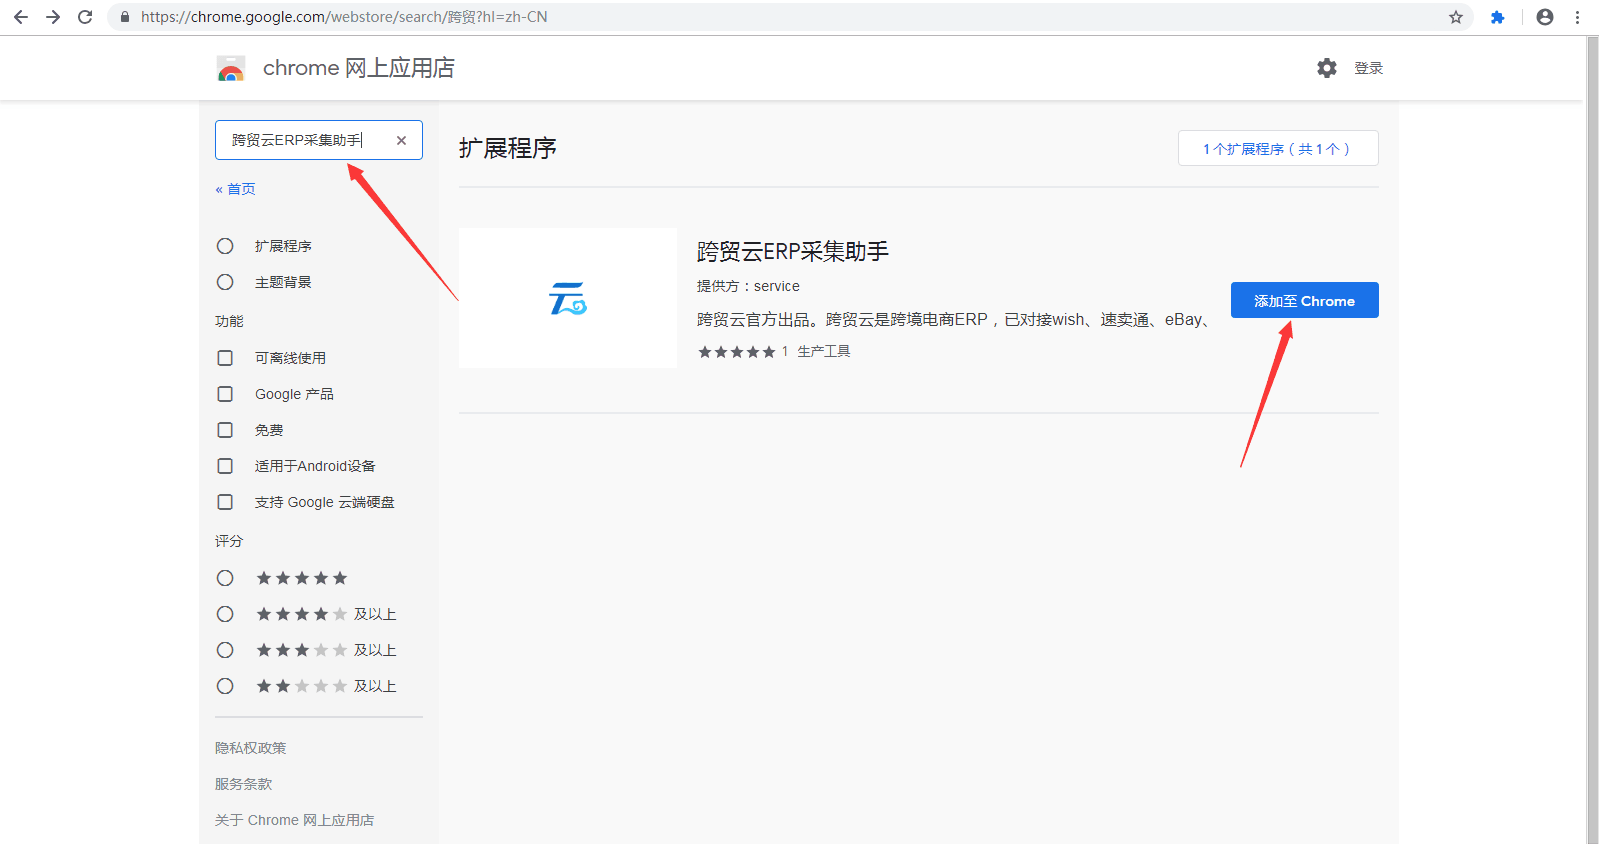Screen dimensions: 1599x844
Task: Reload the page with the refresh icon
Action: (x=85, y=17)
